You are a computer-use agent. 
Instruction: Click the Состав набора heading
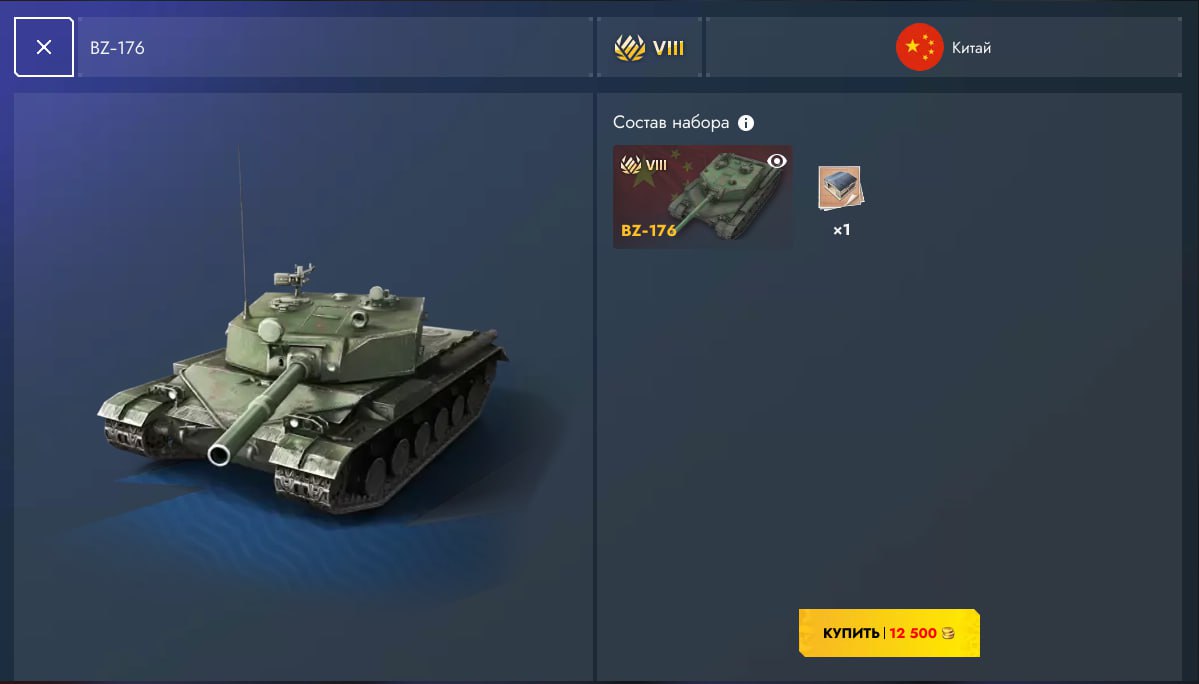coord(671,122)
